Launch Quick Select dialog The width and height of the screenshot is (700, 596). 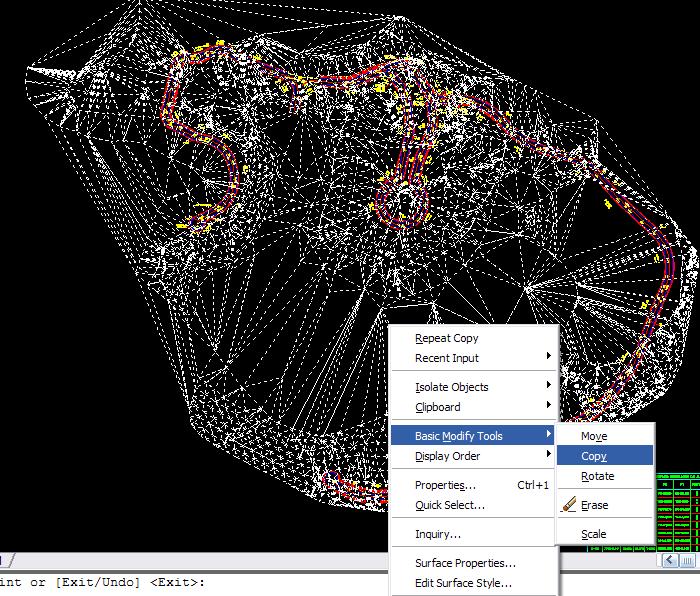coord(450,505)
